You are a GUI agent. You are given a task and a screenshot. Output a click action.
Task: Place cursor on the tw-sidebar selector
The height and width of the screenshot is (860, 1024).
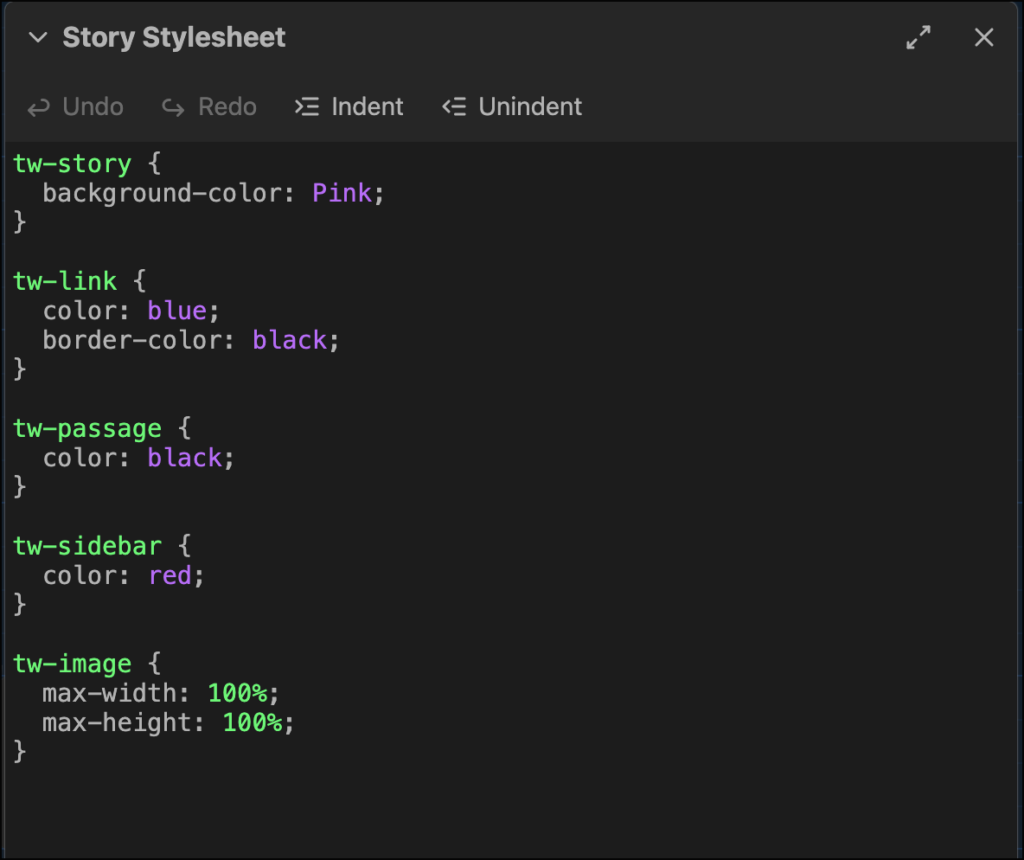[x=87, y=546]
